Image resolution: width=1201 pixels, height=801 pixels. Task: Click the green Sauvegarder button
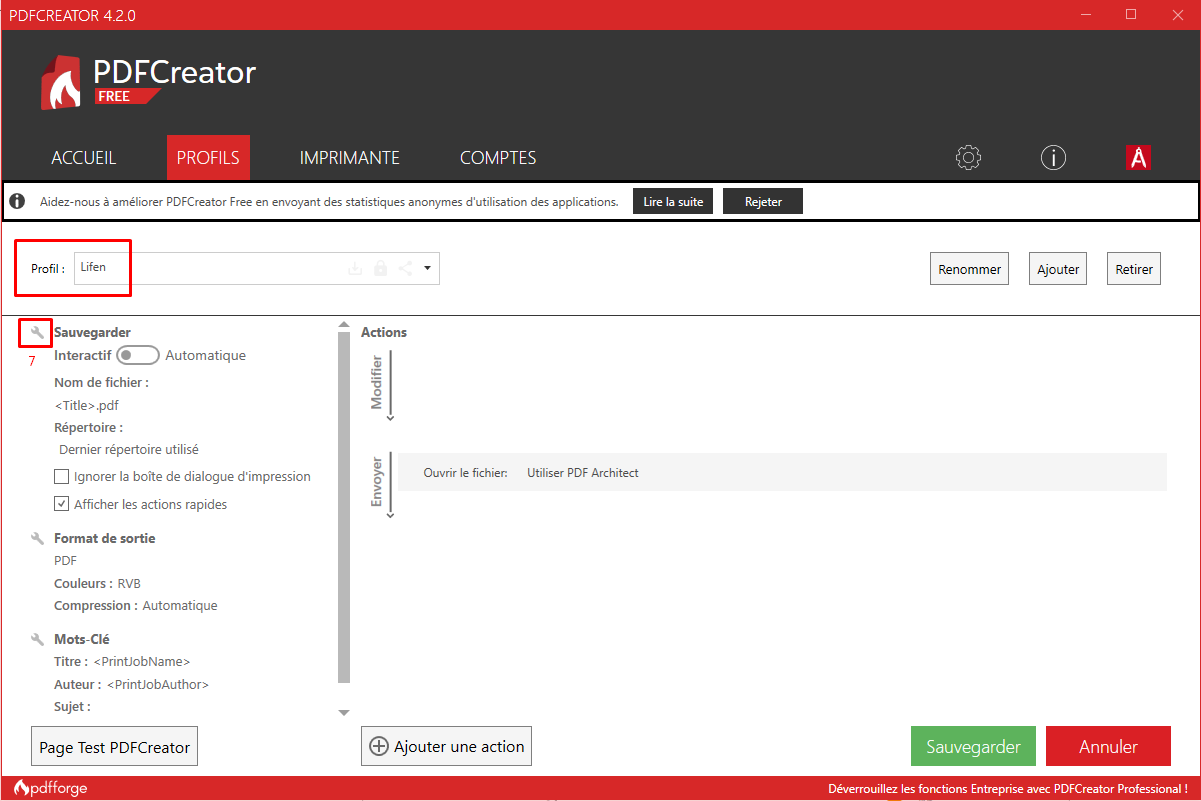(x=973, y=746)
